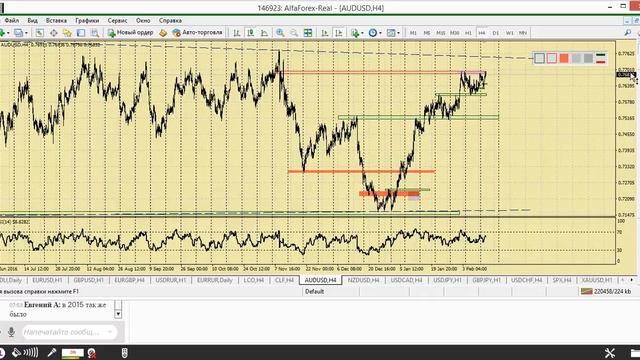This screenshot has height=360, width=640.
Task: Open the Вид menu
Action: tap(33, 20)
